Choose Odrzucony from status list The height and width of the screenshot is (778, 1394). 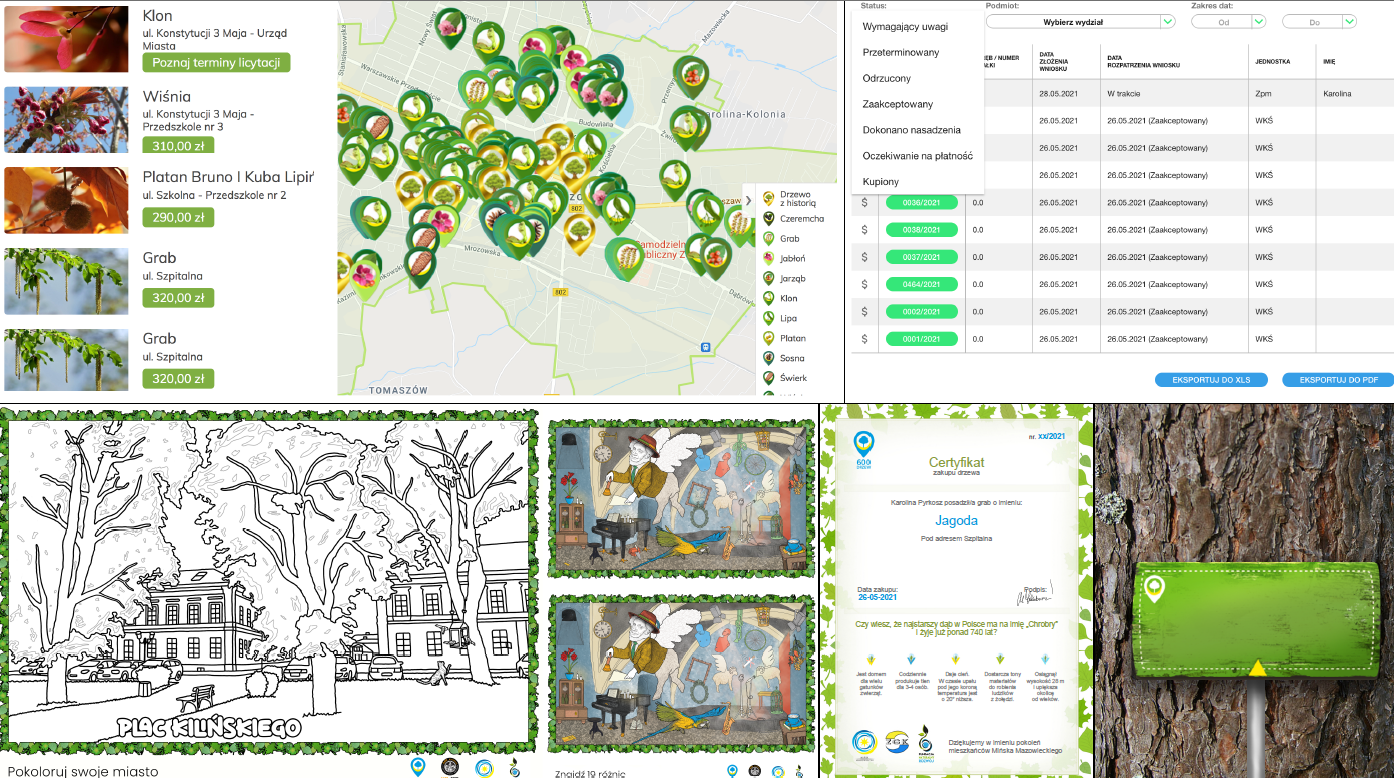(886, 78)
